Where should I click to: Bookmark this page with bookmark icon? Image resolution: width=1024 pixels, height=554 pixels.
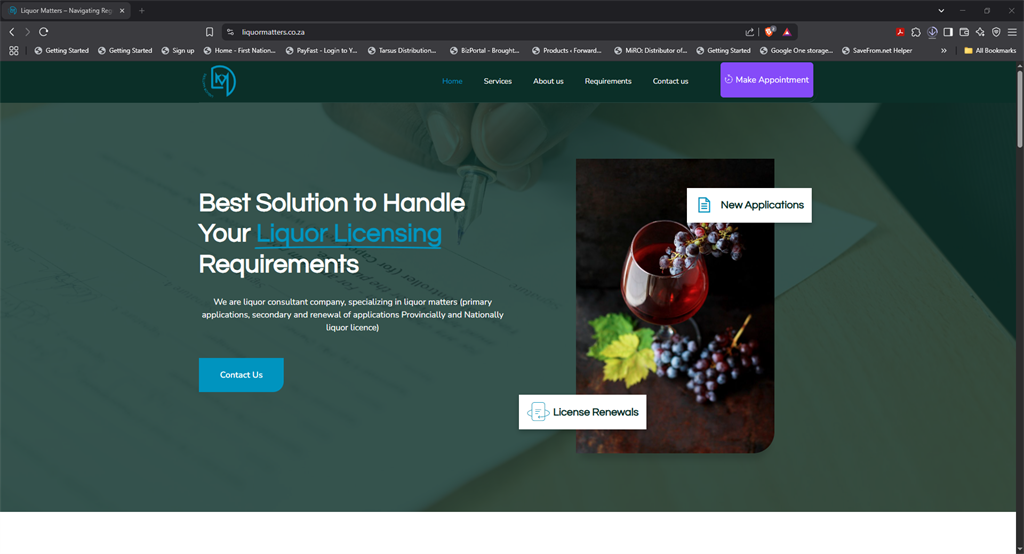[x=210, y=32]
